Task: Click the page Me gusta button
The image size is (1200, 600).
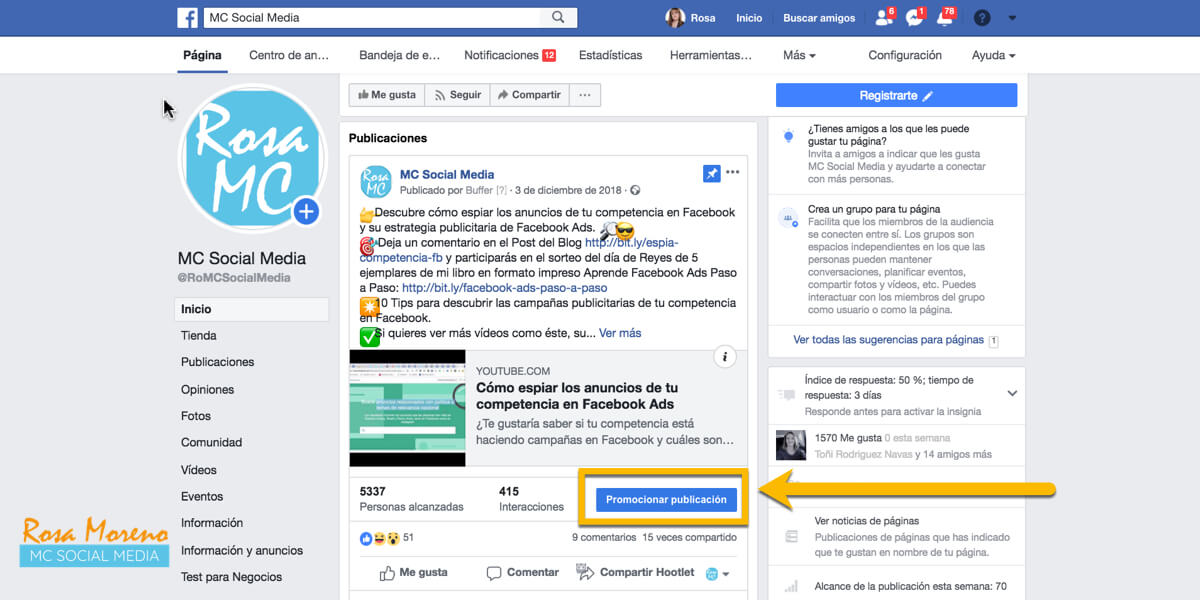Action: coord(386,95)
